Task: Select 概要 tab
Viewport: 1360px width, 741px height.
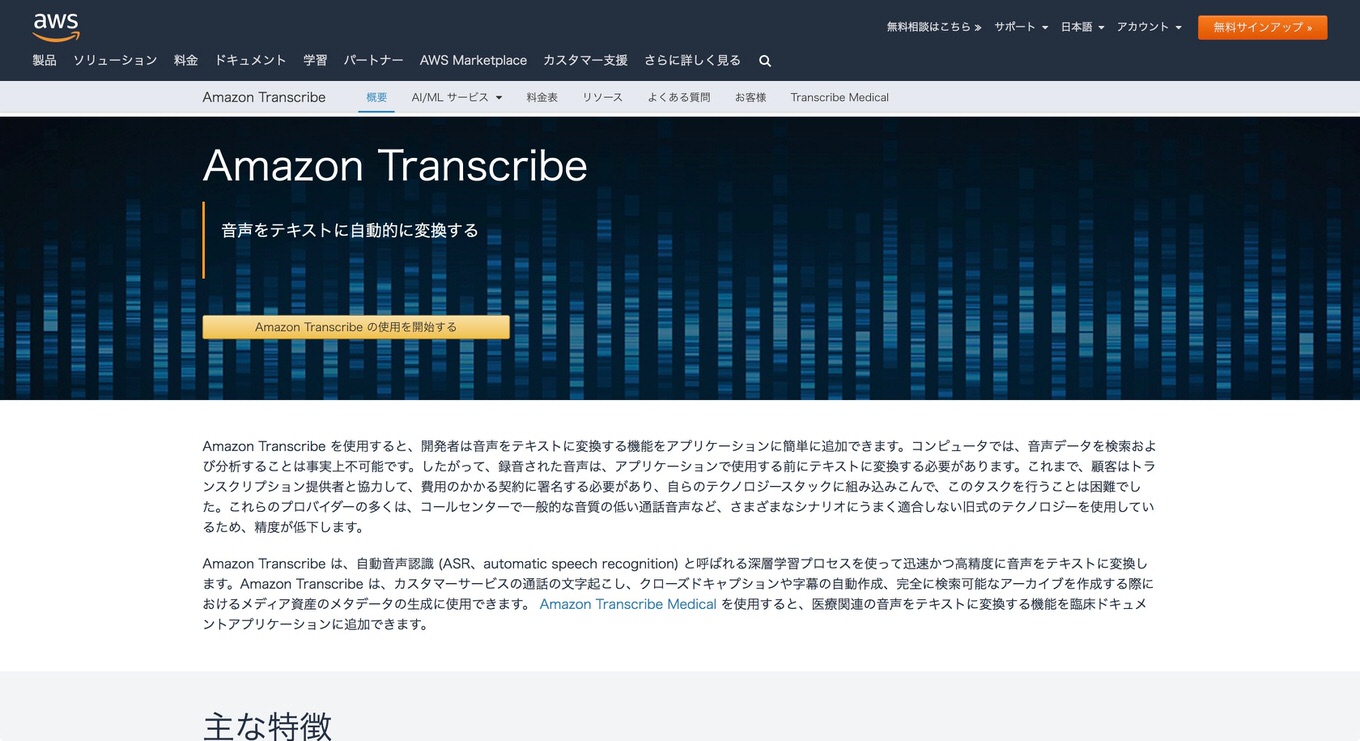Action: tap(376, 97)
